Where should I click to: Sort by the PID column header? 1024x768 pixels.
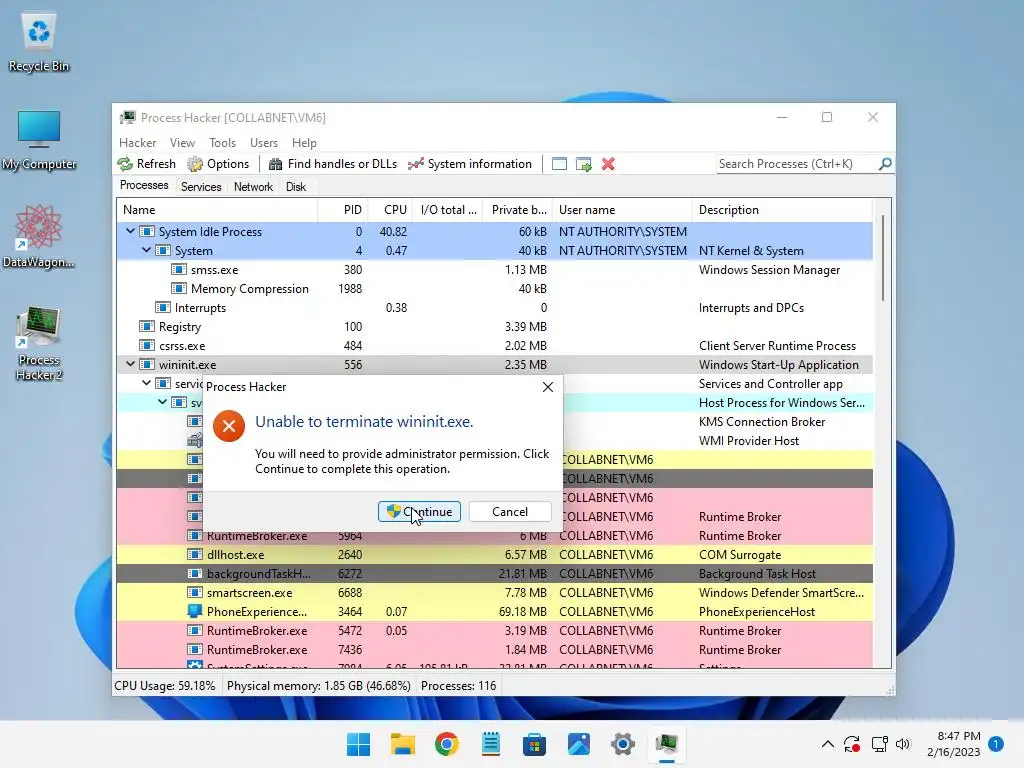[x=342, y=210]
